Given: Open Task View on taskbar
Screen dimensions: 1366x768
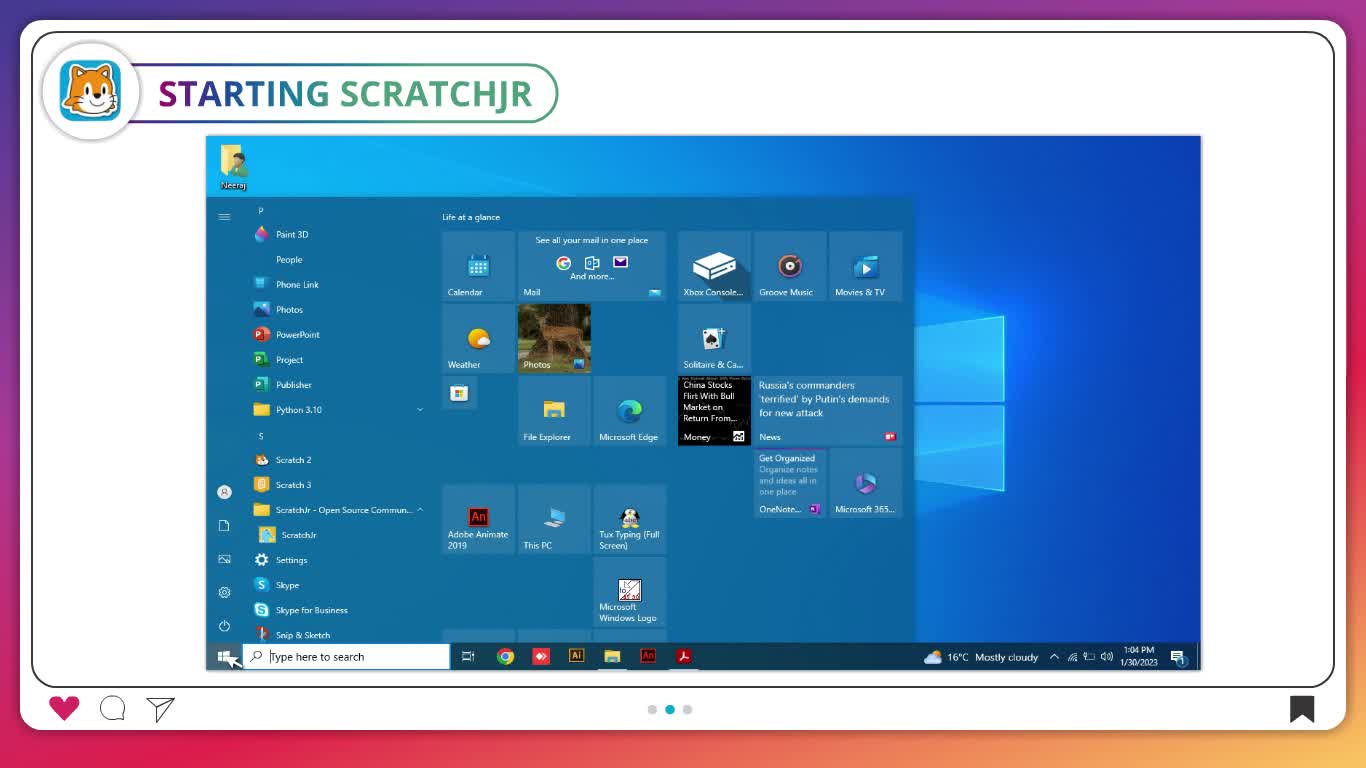Looking at the screenshot, I should pyautogui.click(x=468, y=657).
